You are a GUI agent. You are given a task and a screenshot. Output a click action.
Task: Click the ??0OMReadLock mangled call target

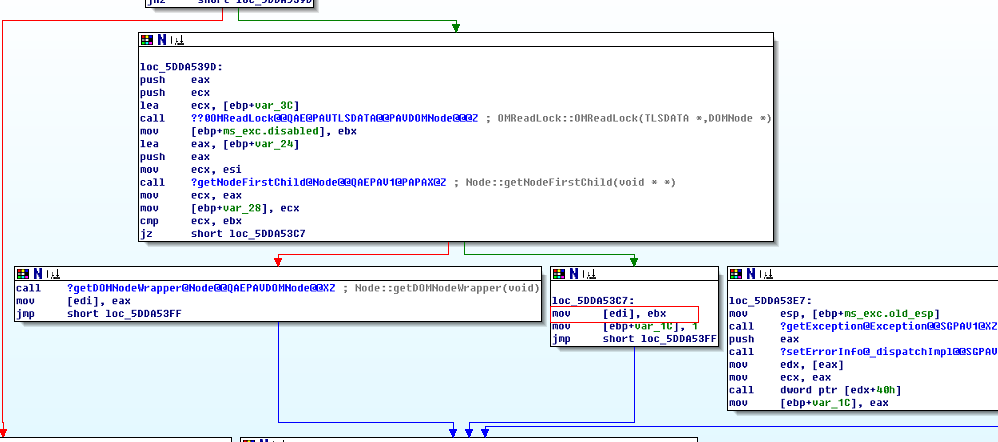334,118
